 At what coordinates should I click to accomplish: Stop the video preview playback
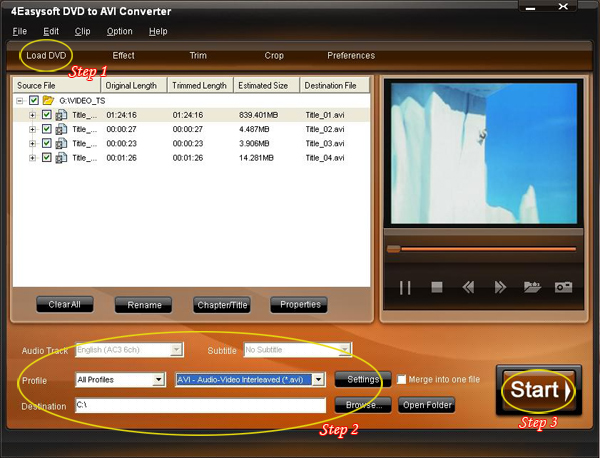pyautogui.click(x=437, y=287)
